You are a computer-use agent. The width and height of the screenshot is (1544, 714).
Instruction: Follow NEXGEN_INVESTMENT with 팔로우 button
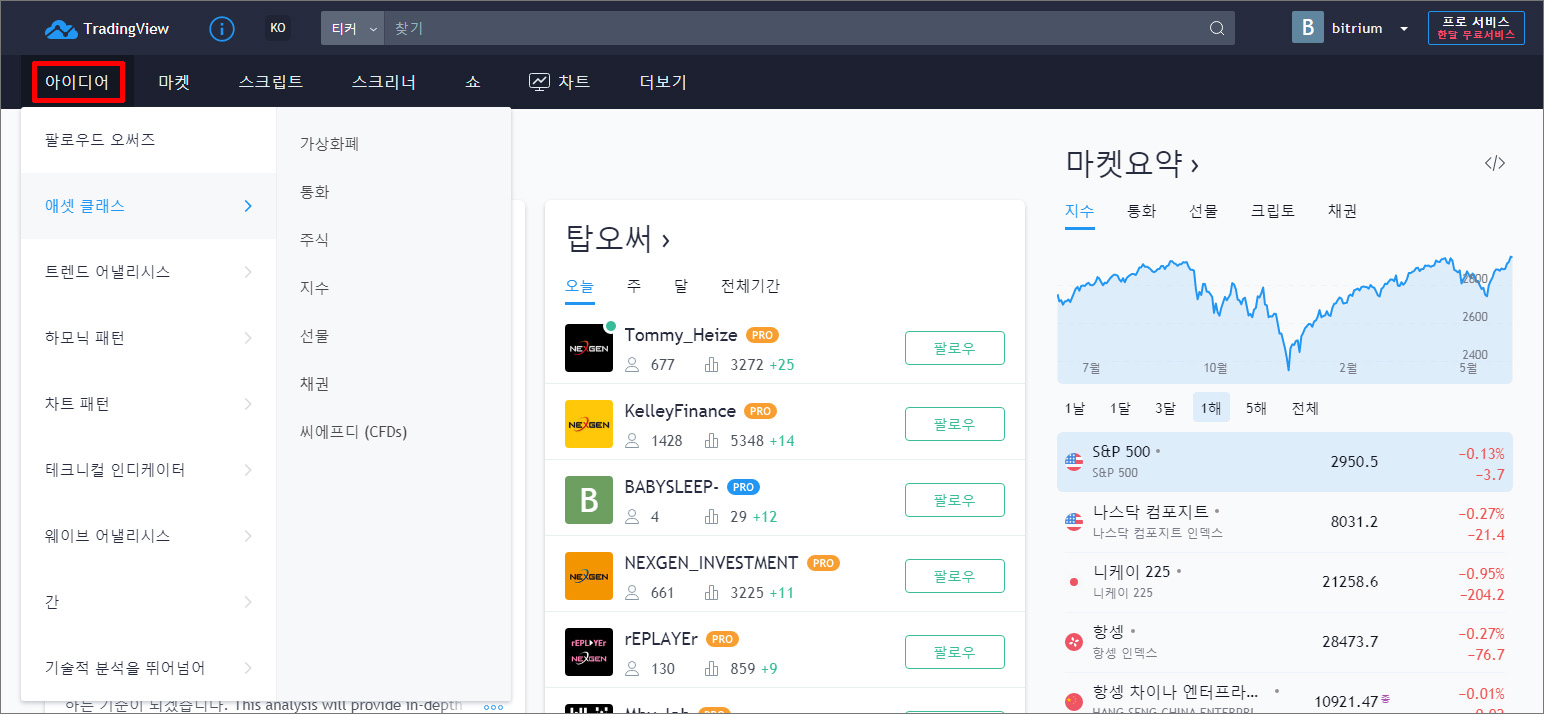pyautogui.click(x=955, y=576)
